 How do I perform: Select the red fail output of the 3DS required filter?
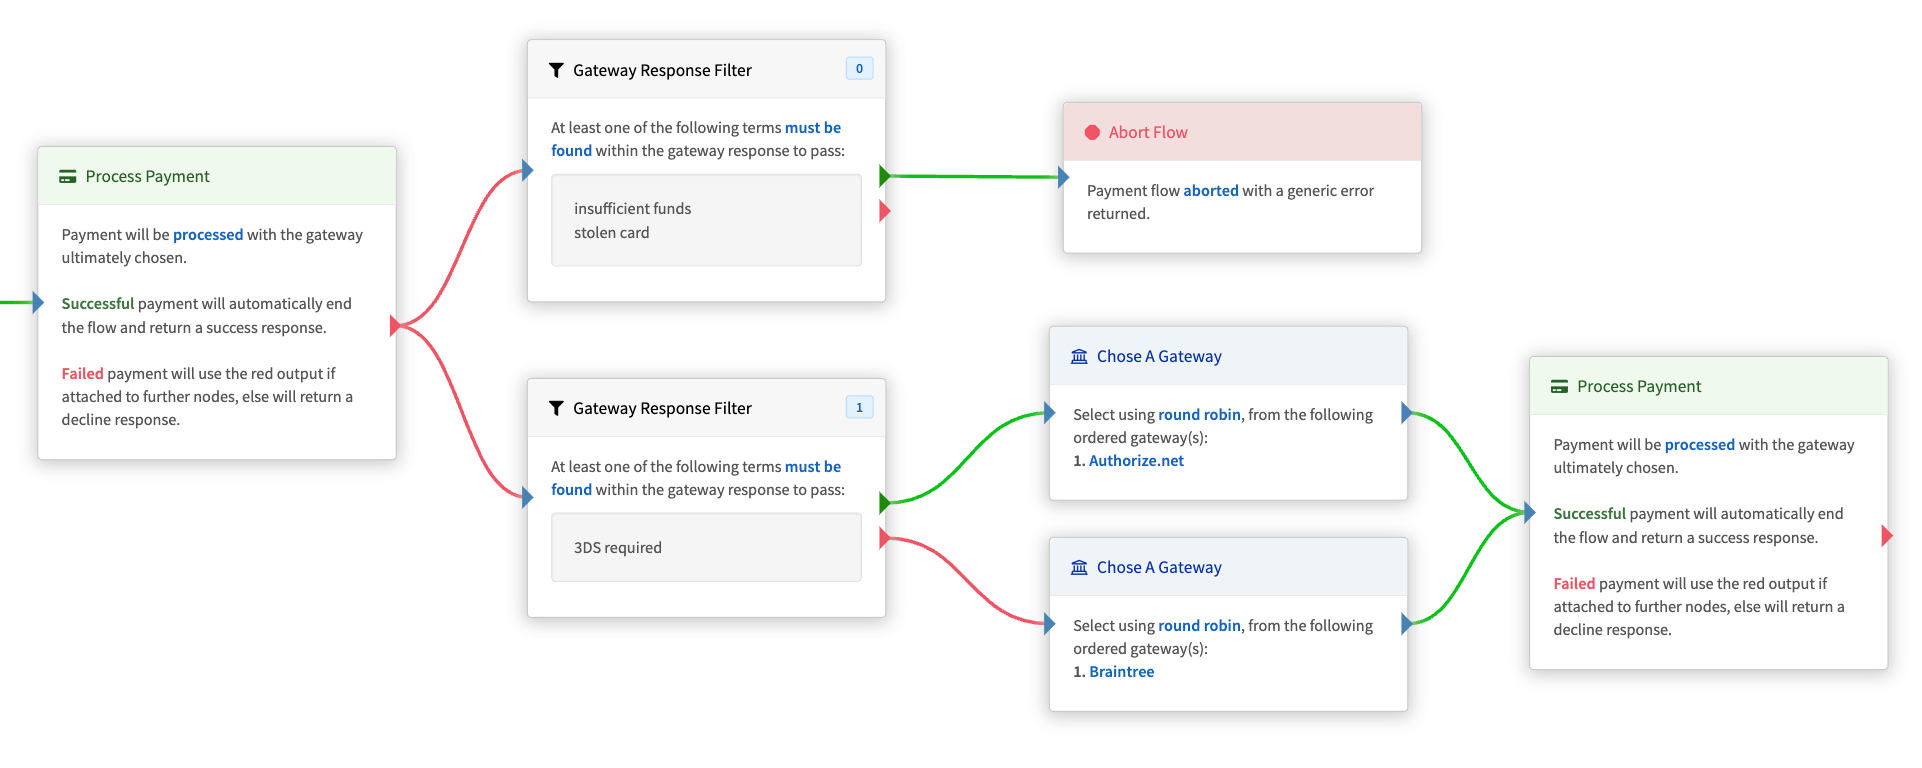pos(884,538)
